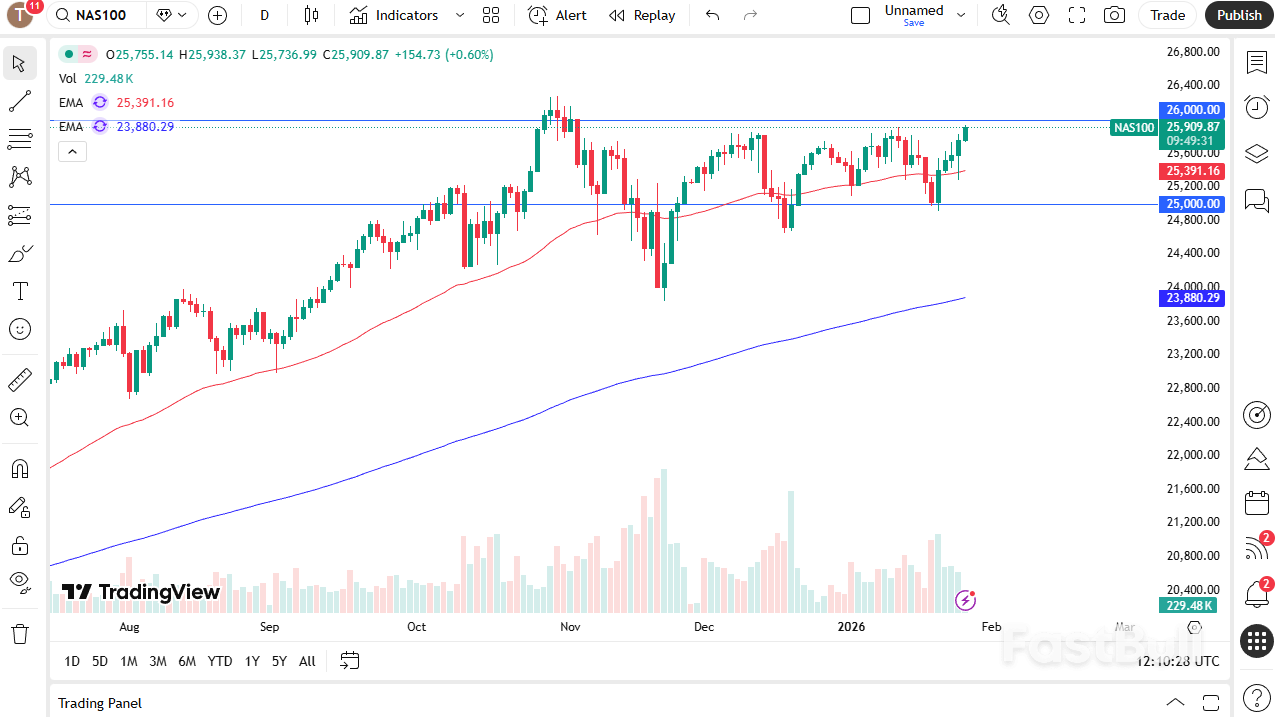Select the zoom-in tool
The width and height of the screenshot is (1275, 717).
[20, 417]
